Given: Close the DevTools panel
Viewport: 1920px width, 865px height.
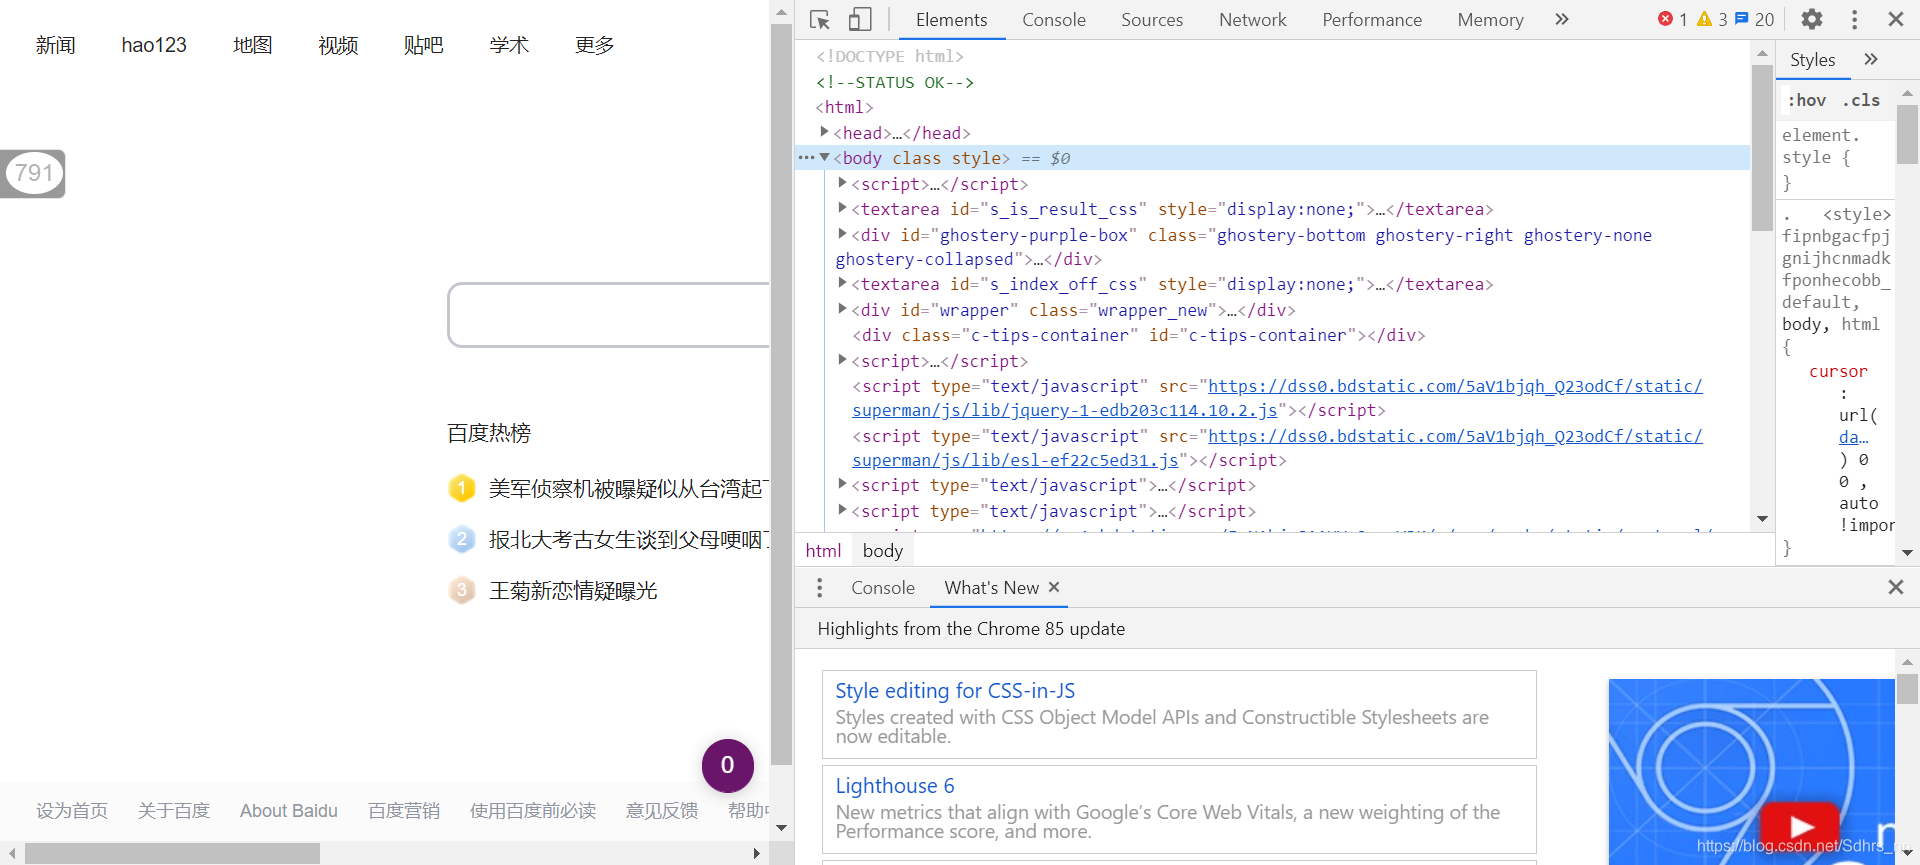Looking at the screenshot, I should (x=1895, y=19).
